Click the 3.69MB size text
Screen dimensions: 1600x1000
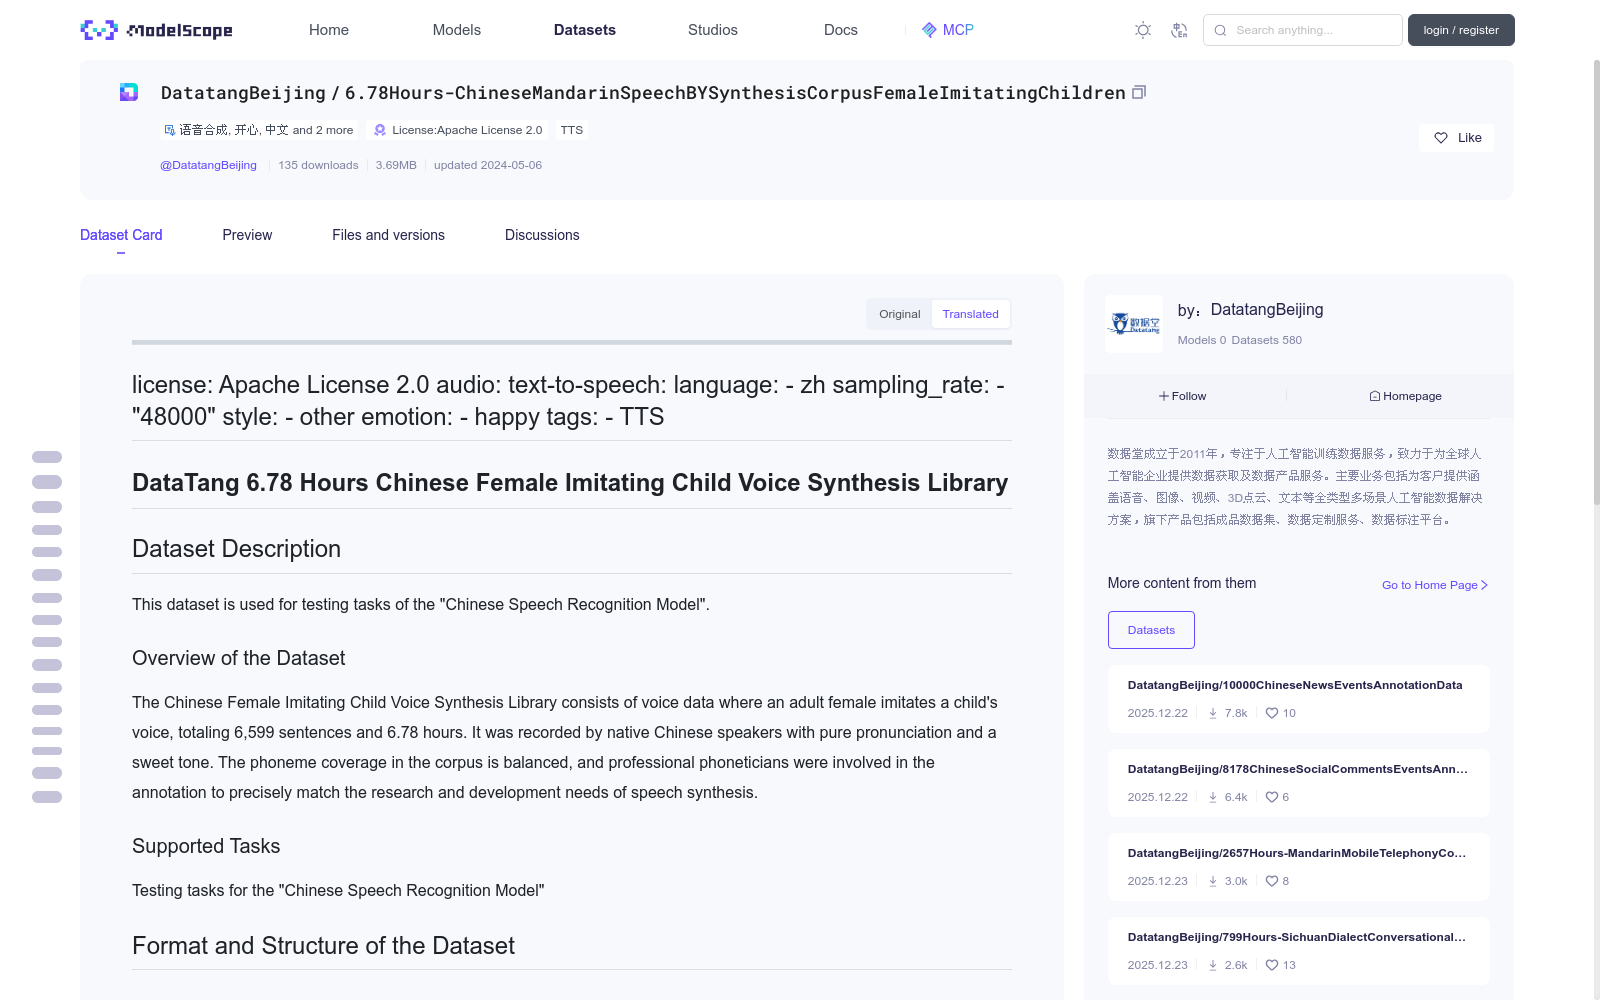tap(396, 165)
